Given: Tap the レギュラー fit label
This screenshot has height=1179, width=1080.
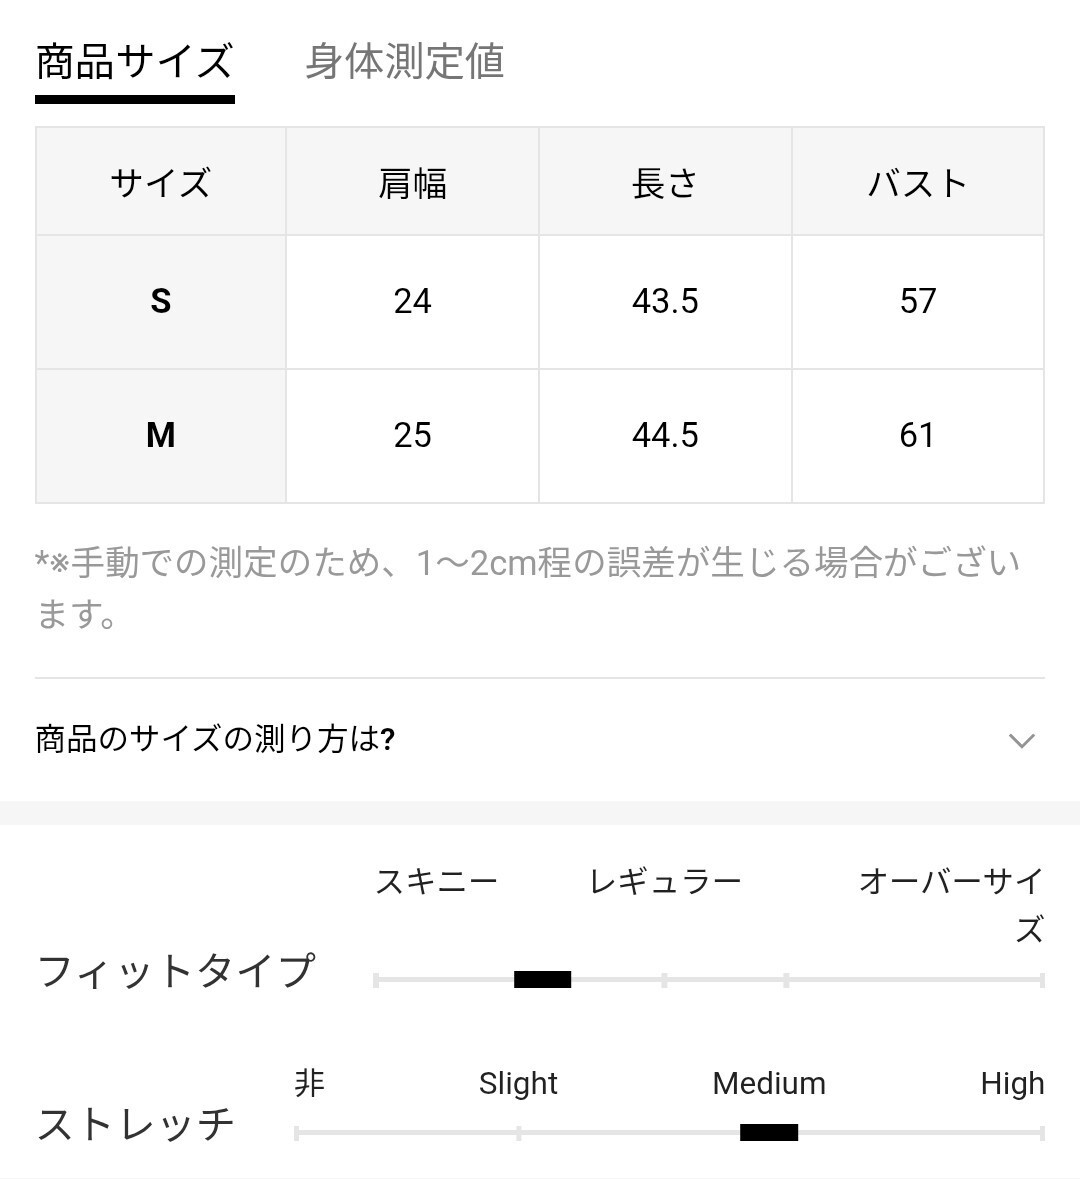Looking at the screenshot, I should tap(665, 882).
